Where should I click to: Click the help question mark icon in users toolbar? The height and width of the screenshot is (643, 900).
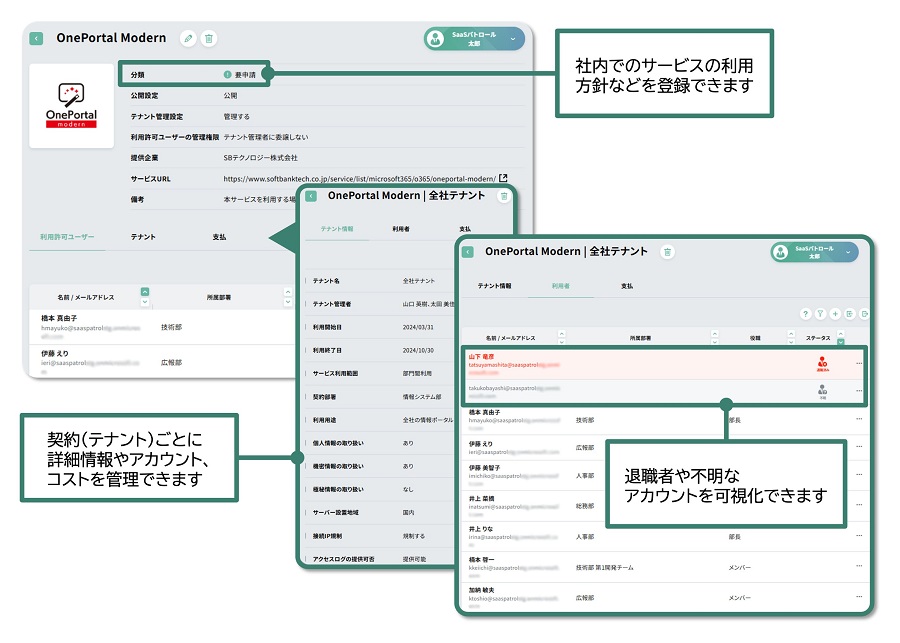[x=805, y=313]
